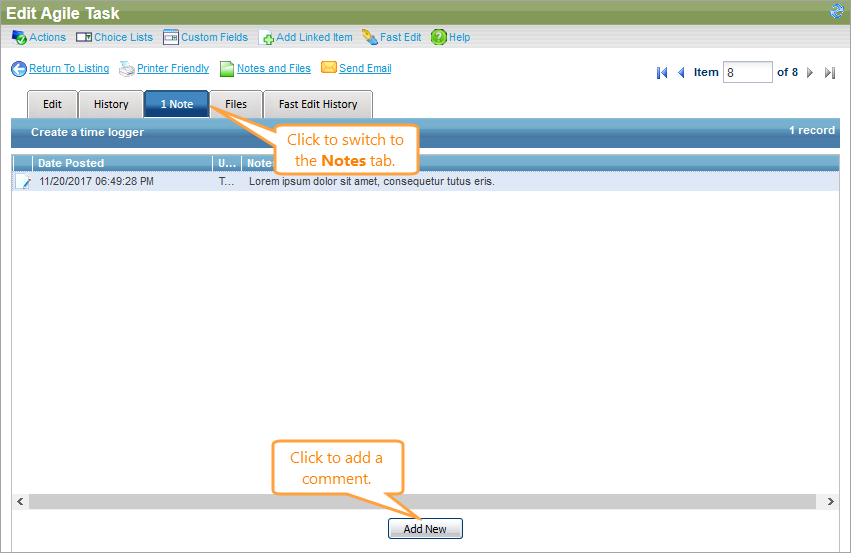Go to first item arrow

click(x=662, y=73)
